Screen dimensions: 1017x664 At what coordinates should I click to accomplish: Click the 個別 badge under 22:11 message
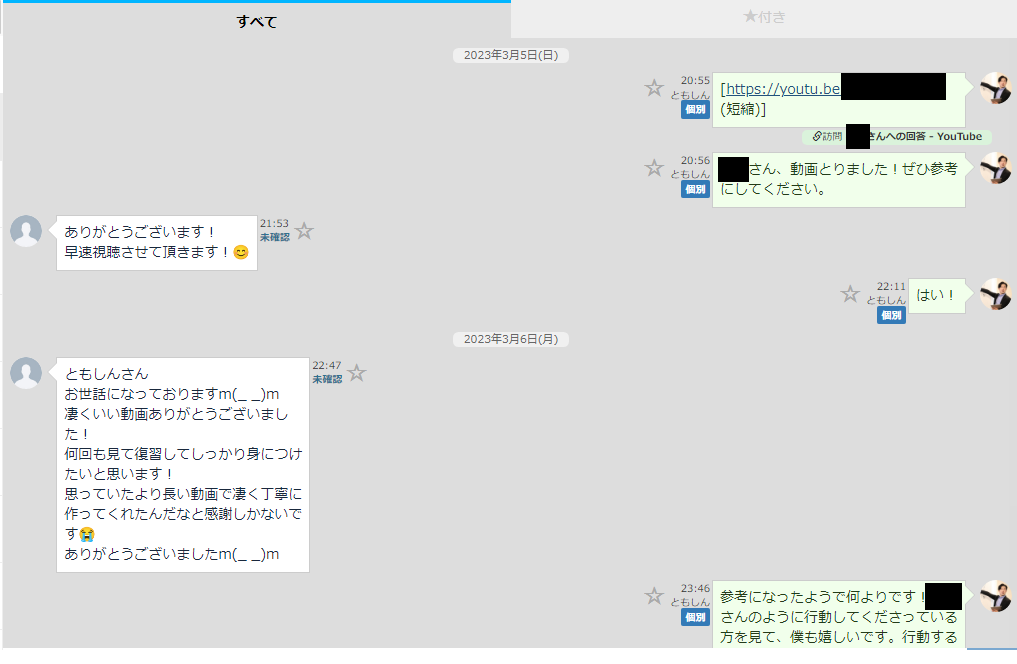coord(891,315)
